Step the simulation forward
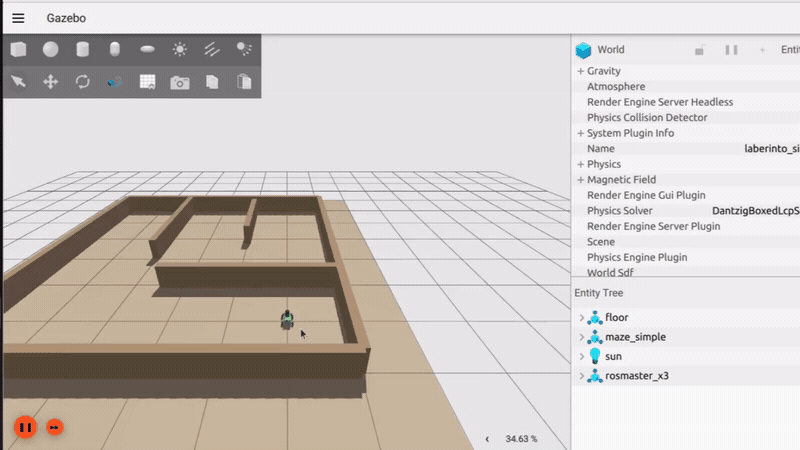The image size is (800, 450). [x=55, y=427]
